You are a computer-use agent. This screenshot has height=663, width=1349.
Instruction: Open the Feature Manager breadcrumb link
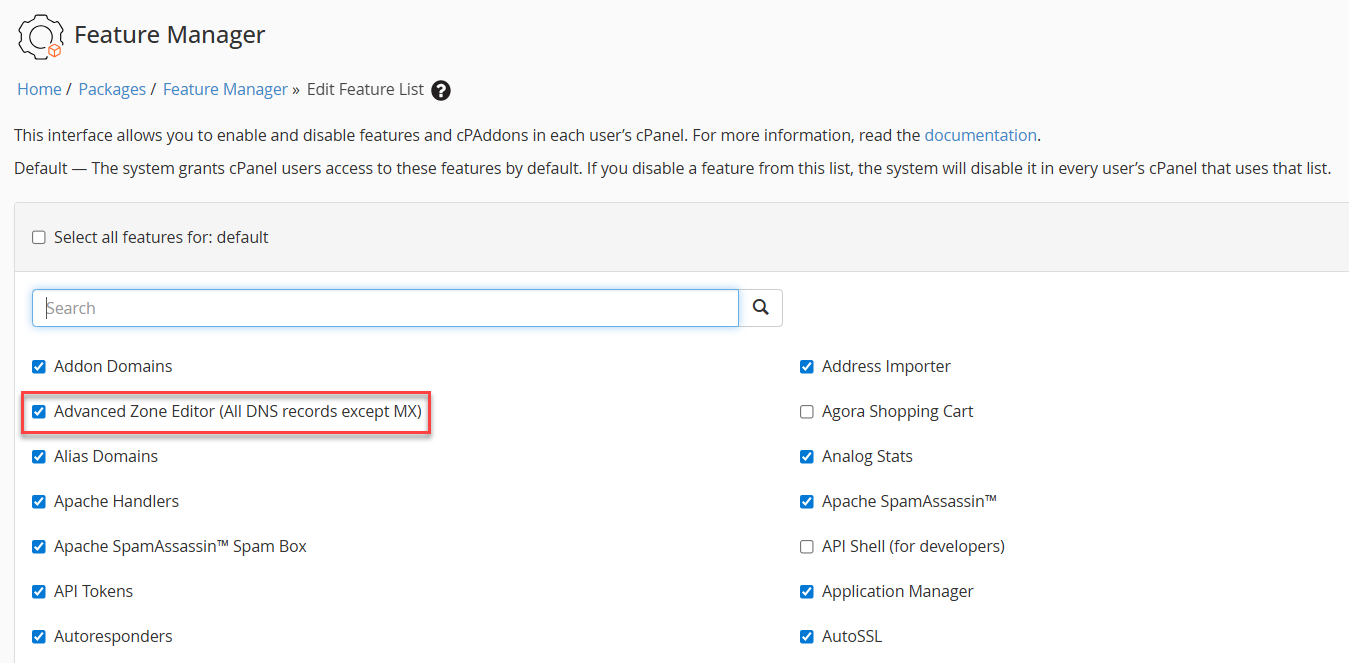coord(225,89)
